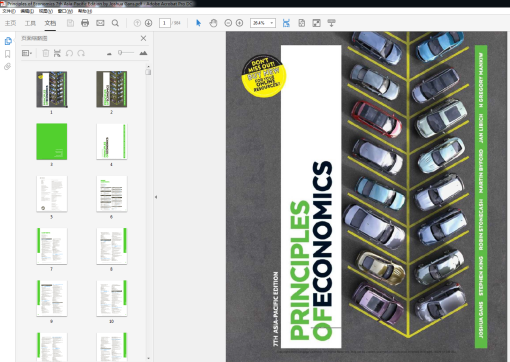Open the 帮助 (Help) menu

85,11
